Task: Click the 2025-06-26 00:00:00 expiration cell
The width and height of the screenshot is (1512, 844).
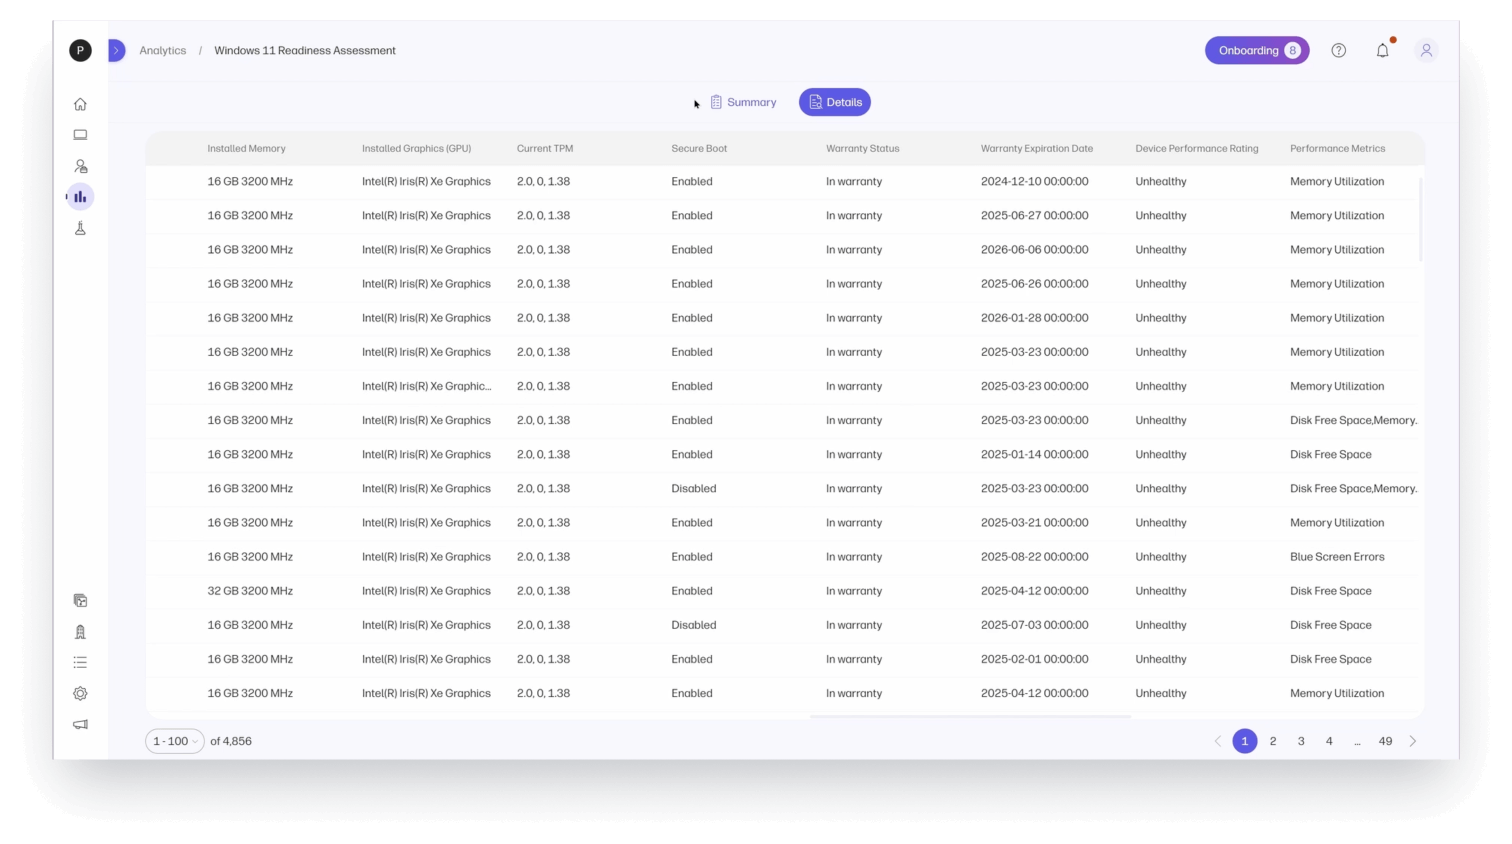Action: tap(1035, 284)
